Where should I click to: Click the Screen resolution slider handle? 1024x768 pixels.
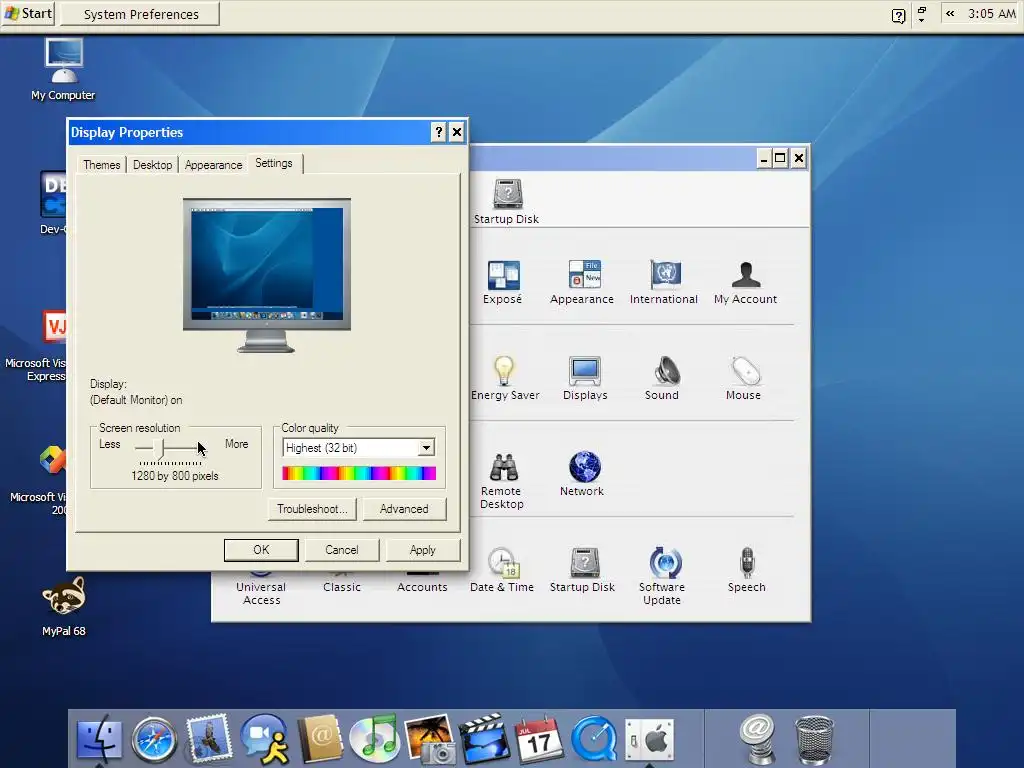160,449
